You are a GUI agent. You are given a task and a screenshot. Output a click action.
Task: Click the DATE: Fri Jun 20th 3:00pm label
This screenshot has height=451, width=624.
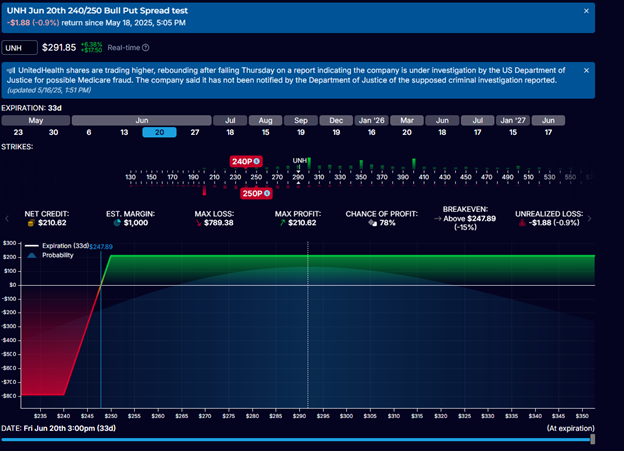58,428
